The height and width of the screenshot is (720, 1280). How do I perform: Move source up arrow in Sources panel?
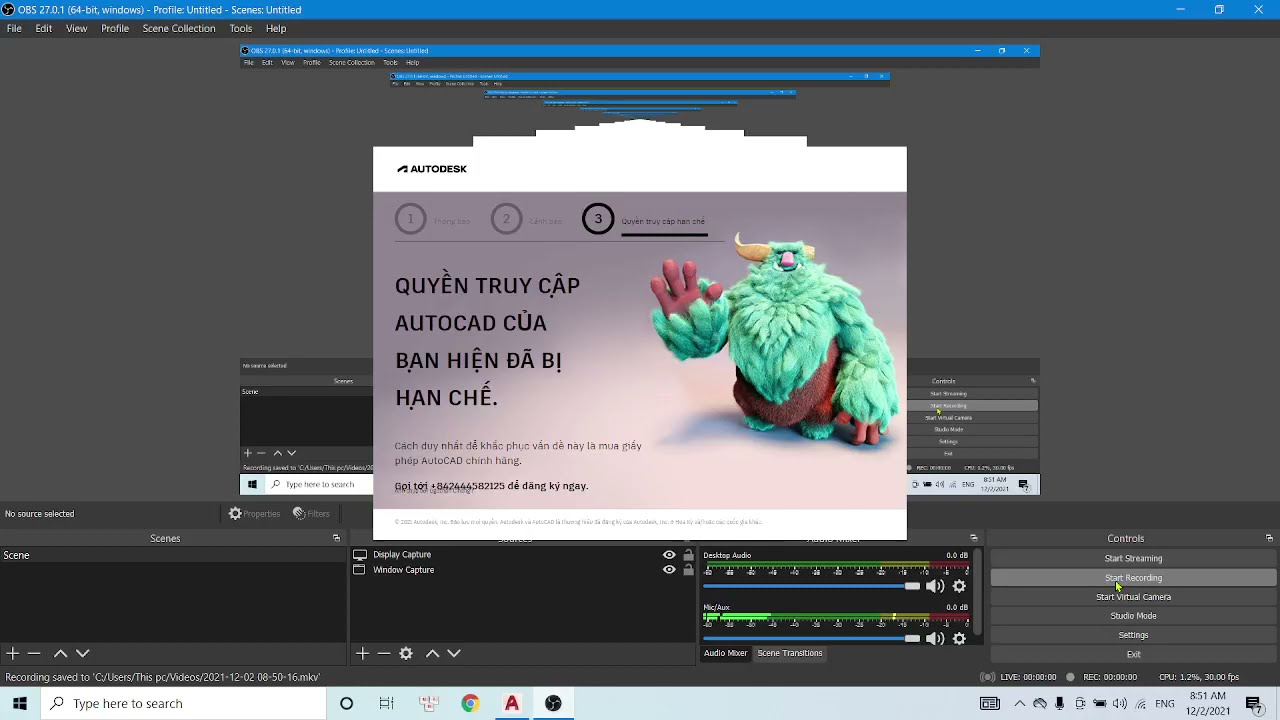tap(432, 653)
